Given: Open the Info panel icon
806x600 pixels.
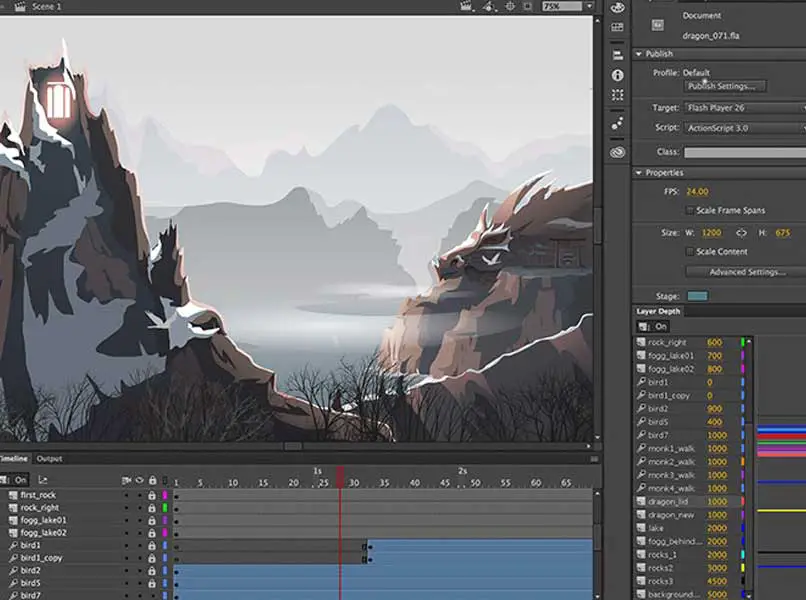Looking at the screenshot, I should [x=617, y=76].
